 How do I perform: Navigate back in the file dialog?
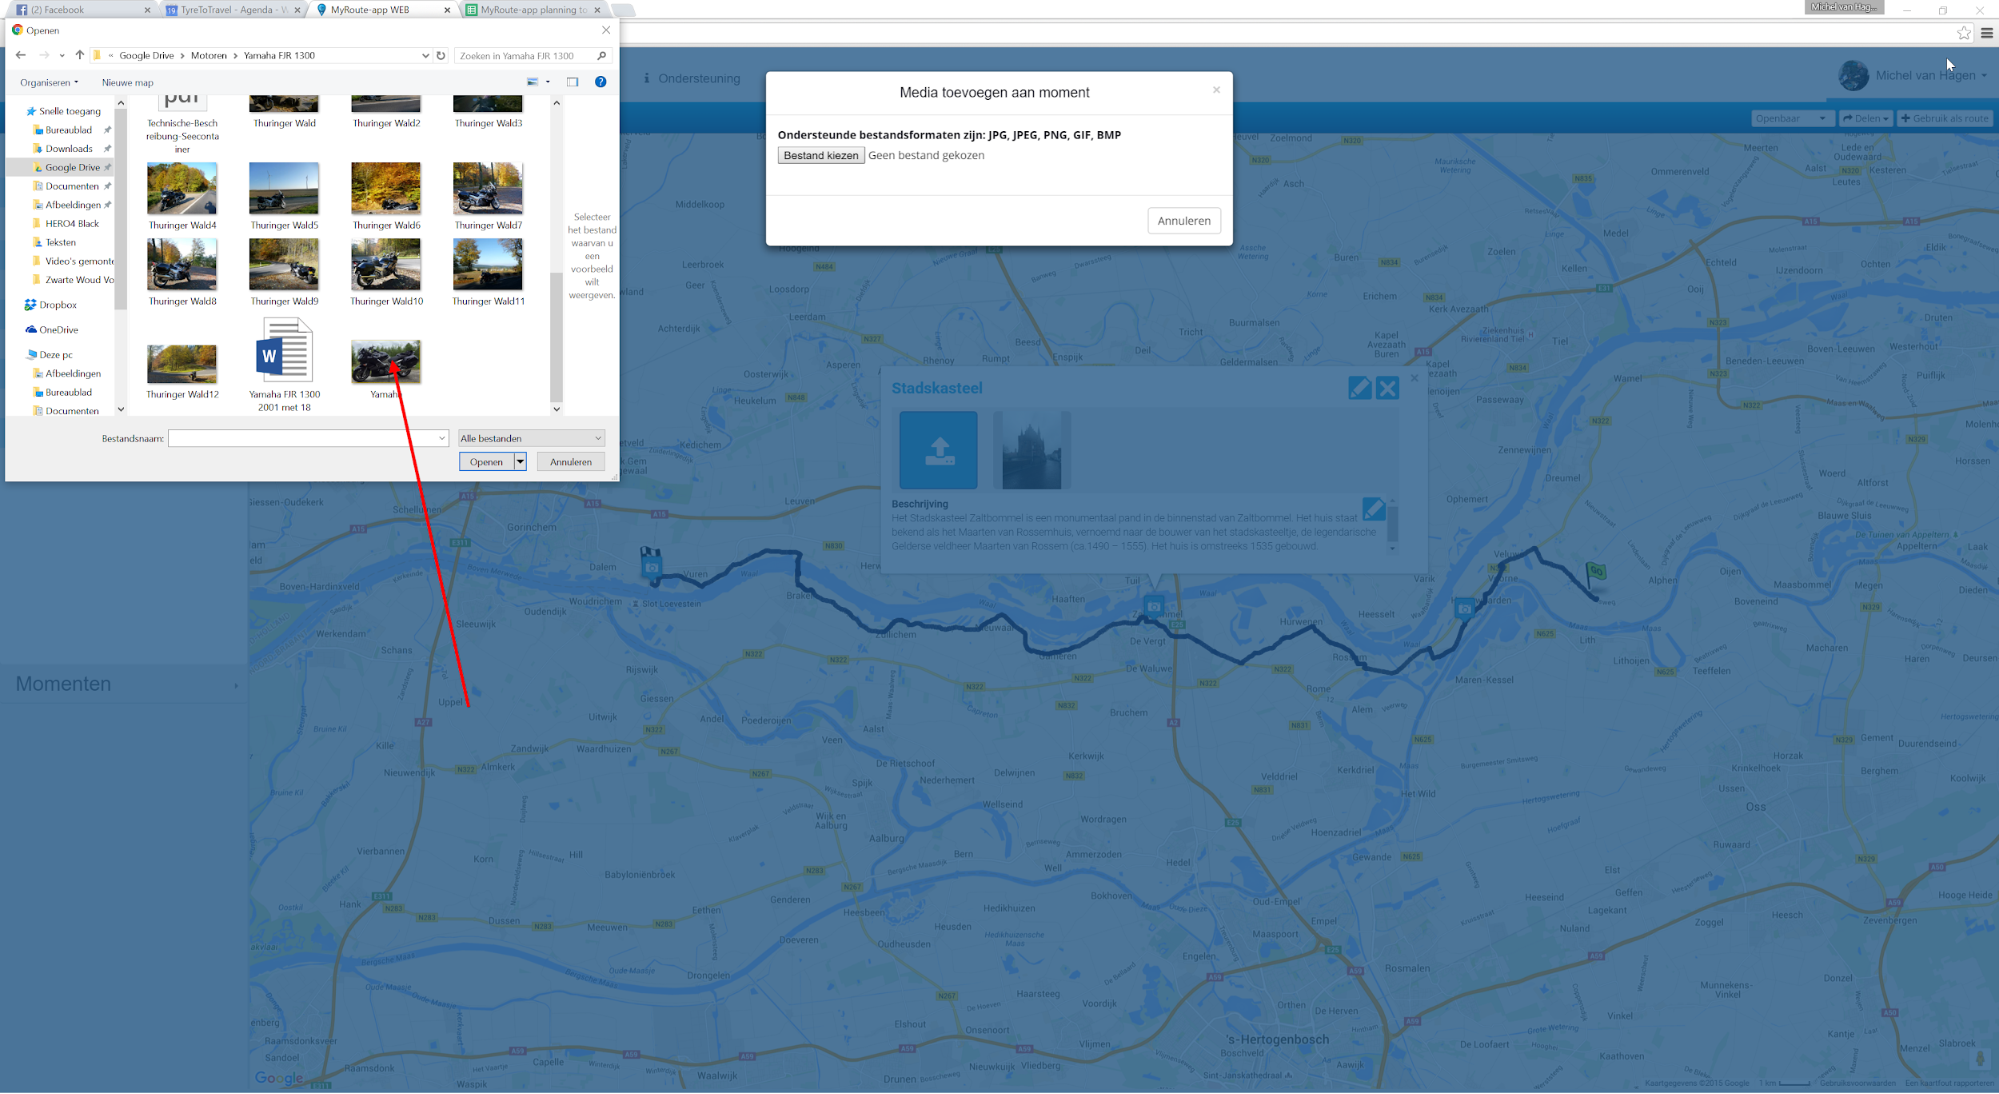click(x=21, y=55)
